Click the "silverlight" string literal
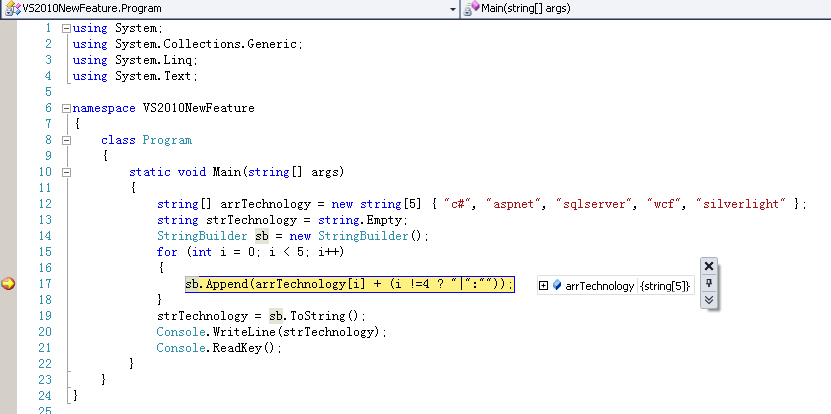This screenshot has width=831, height=414. (741, 204)
